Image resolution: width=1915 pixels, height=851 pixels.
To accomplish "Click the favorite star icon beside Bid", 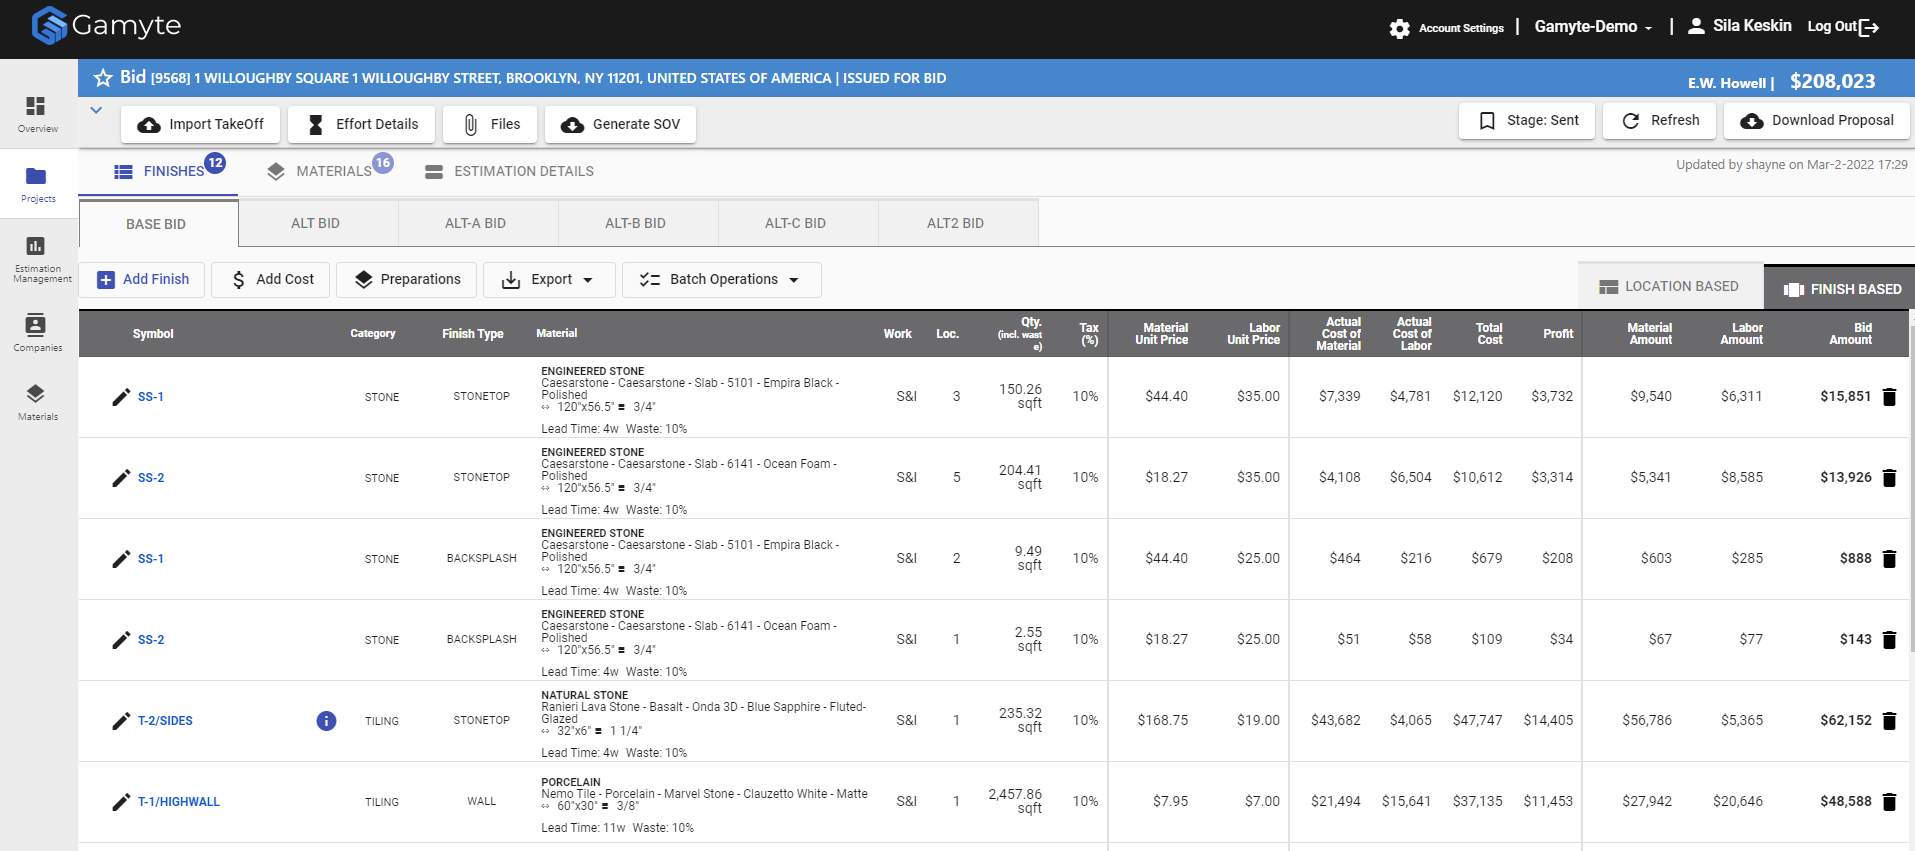I will pyautogui.click(x=102, y=78).
